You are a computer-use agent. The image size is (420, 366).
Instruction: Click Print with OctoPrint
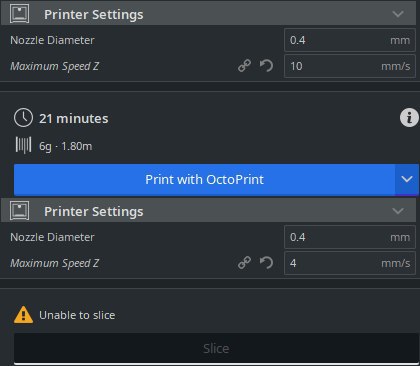204,179
